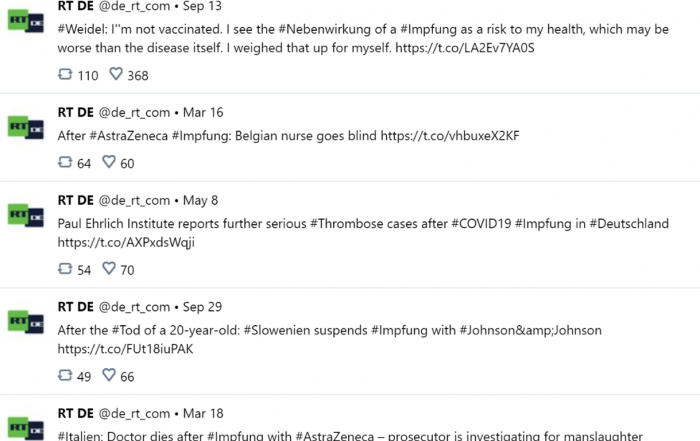Click retweet icon on Belgian nurse tweet
Screen dimensions: 700x441
click(65, 162)
